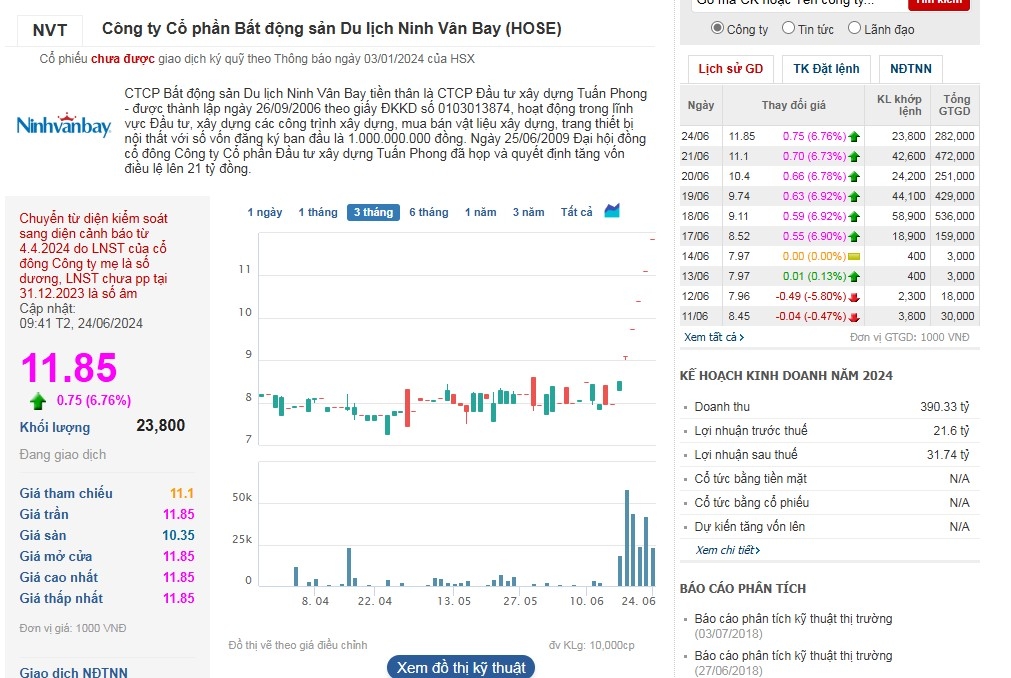Expand full history via Xem tất cả

click(x=714, y=337)
